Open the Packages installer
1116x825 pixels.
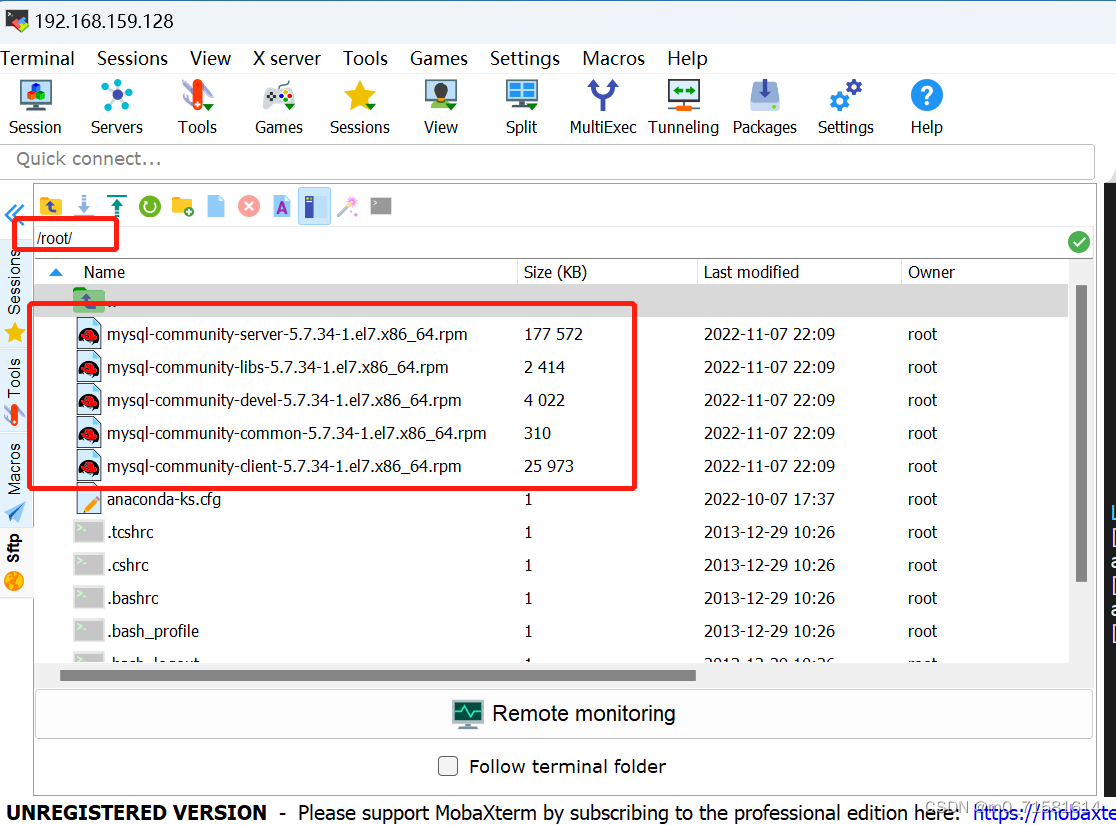(764, 105)
